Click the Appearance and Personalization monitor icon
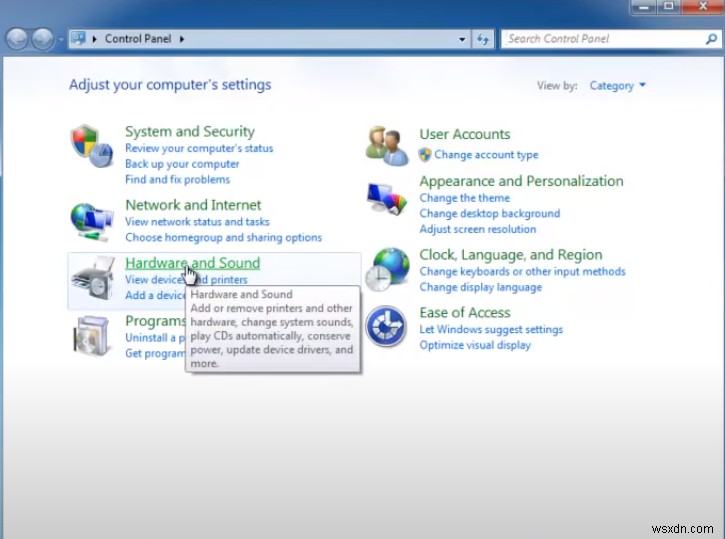 tap(386, 200)
